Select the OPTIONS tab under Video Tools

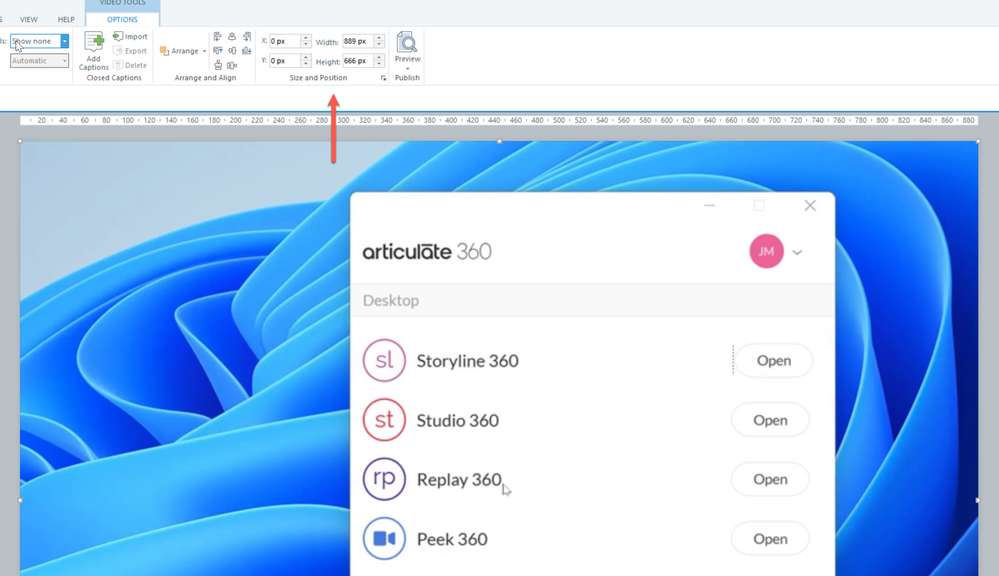pyautogui.click(x=122, y=20)
